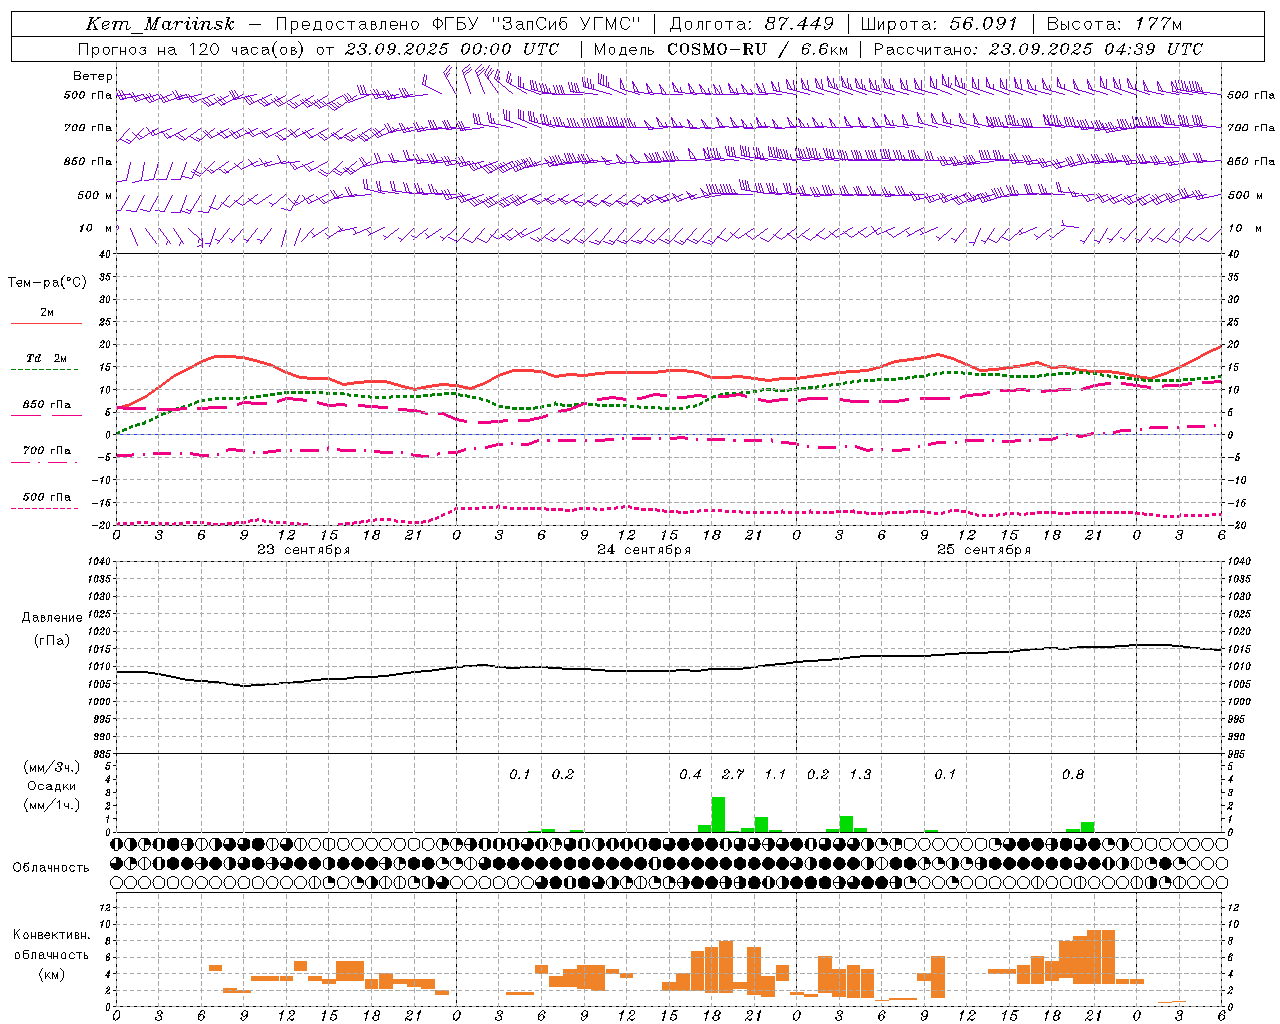Click the '0.8' precipitation value
The width and height of the screenshot is (1280, 1024).
click(x=1073, y=774)
